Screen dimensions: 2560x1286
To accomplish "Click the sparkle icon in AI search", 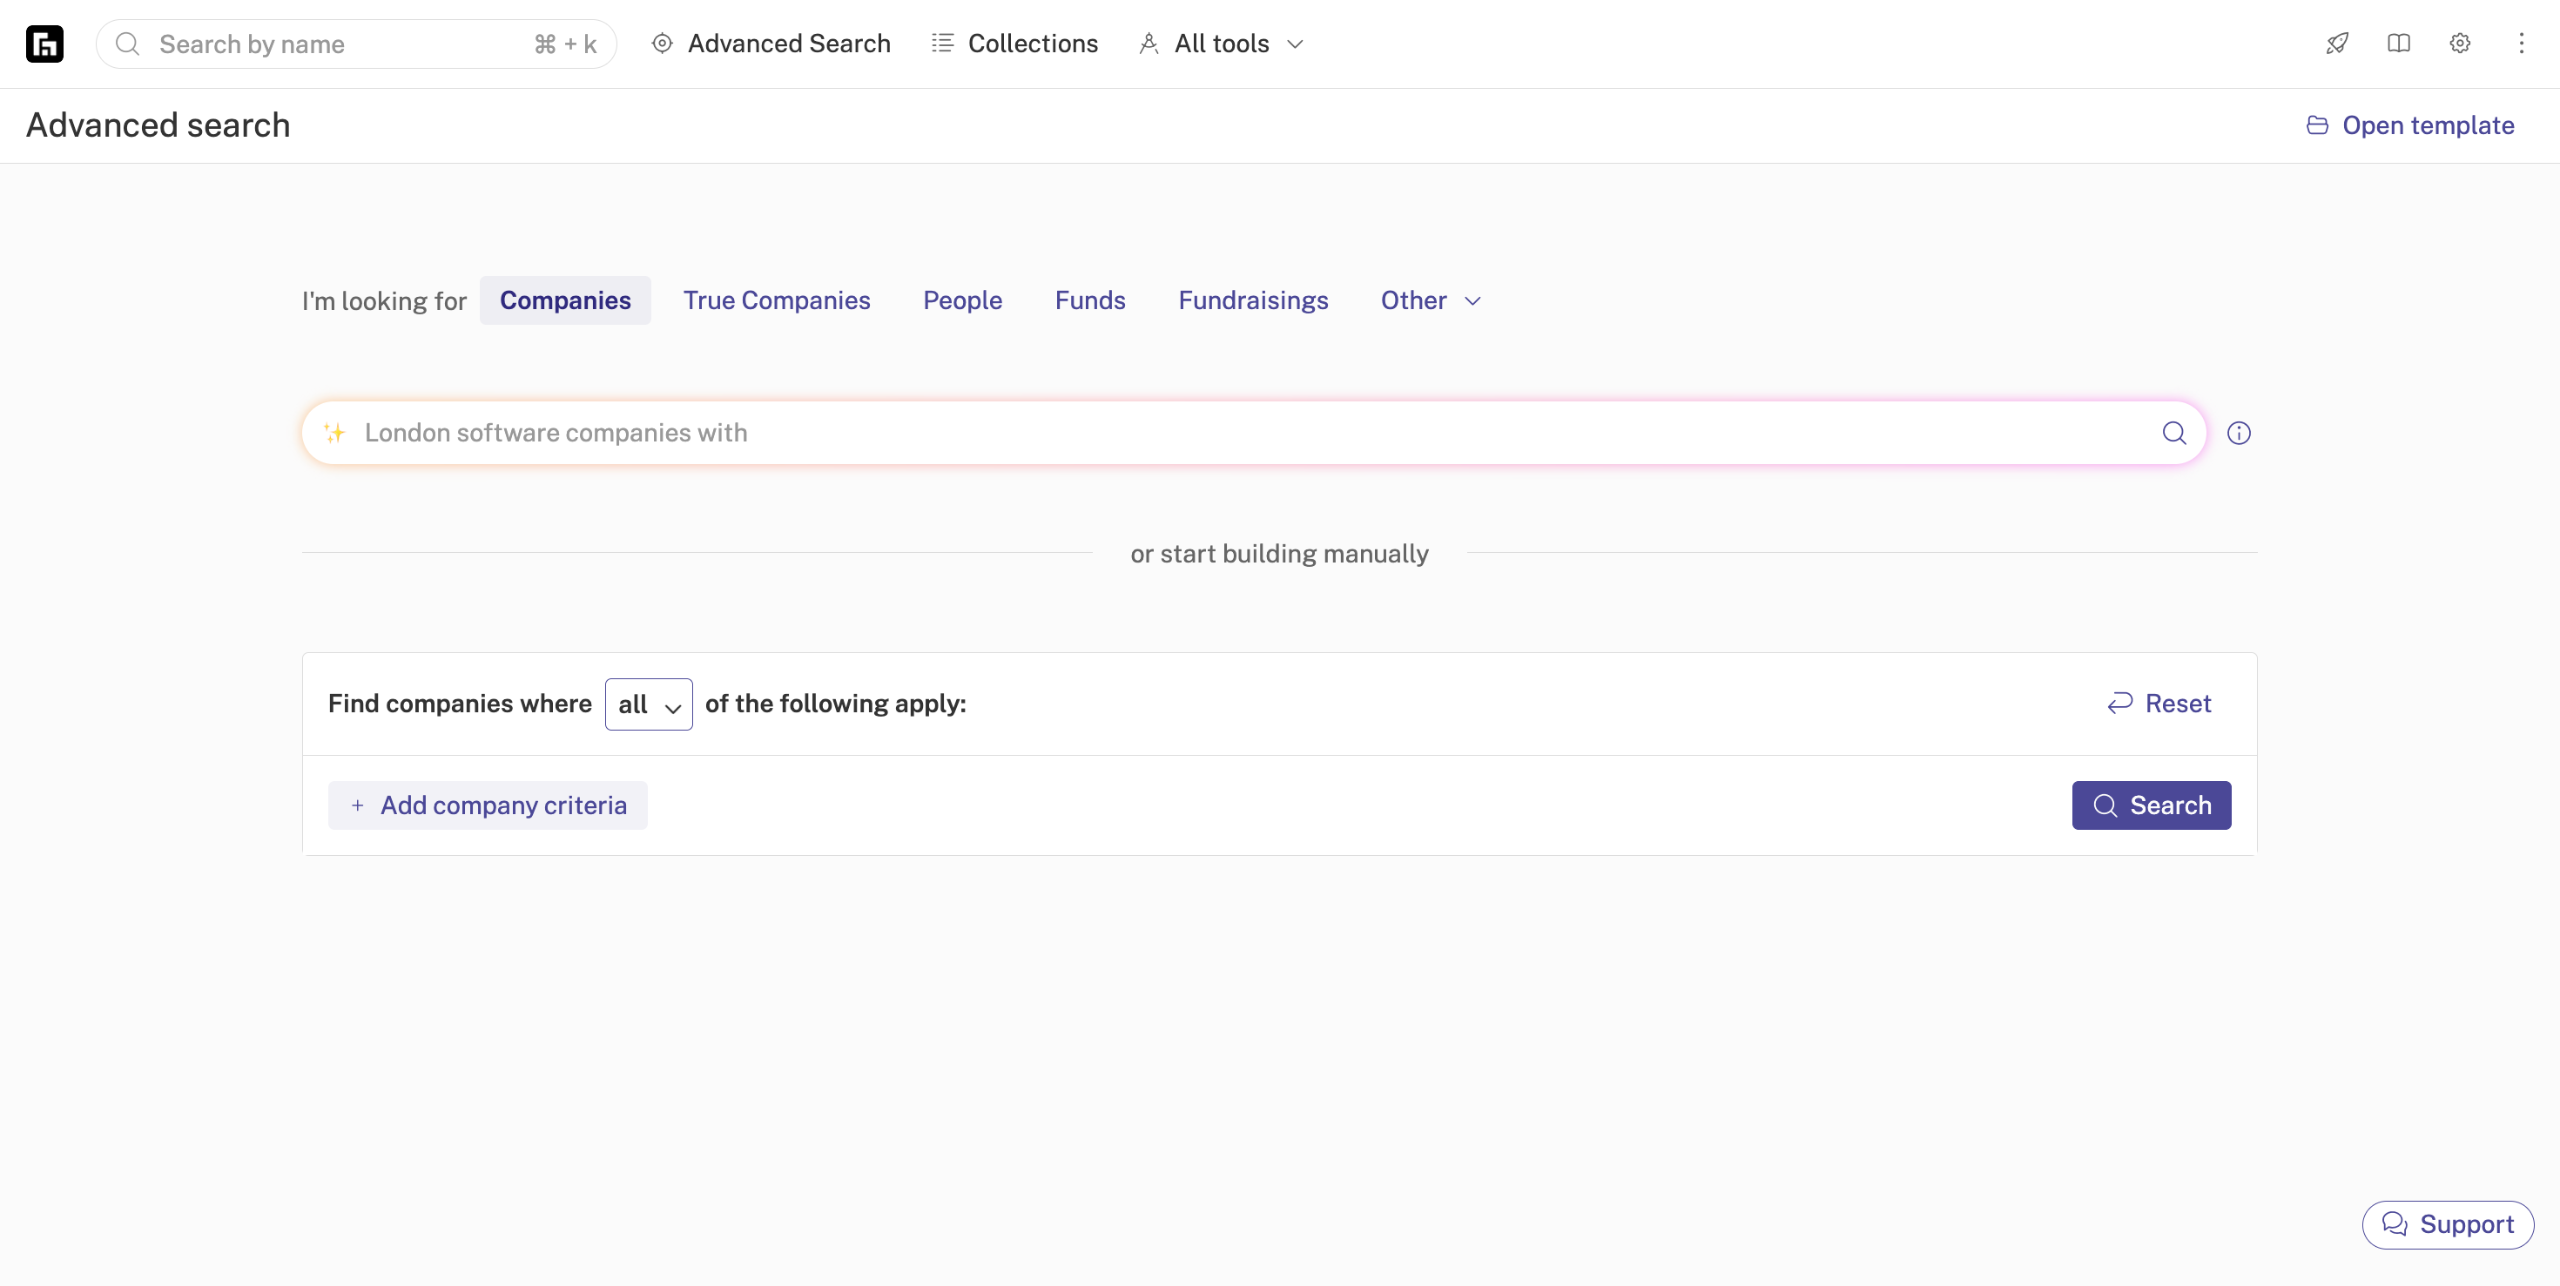I will pyautogui.click(x=334, y=433).
